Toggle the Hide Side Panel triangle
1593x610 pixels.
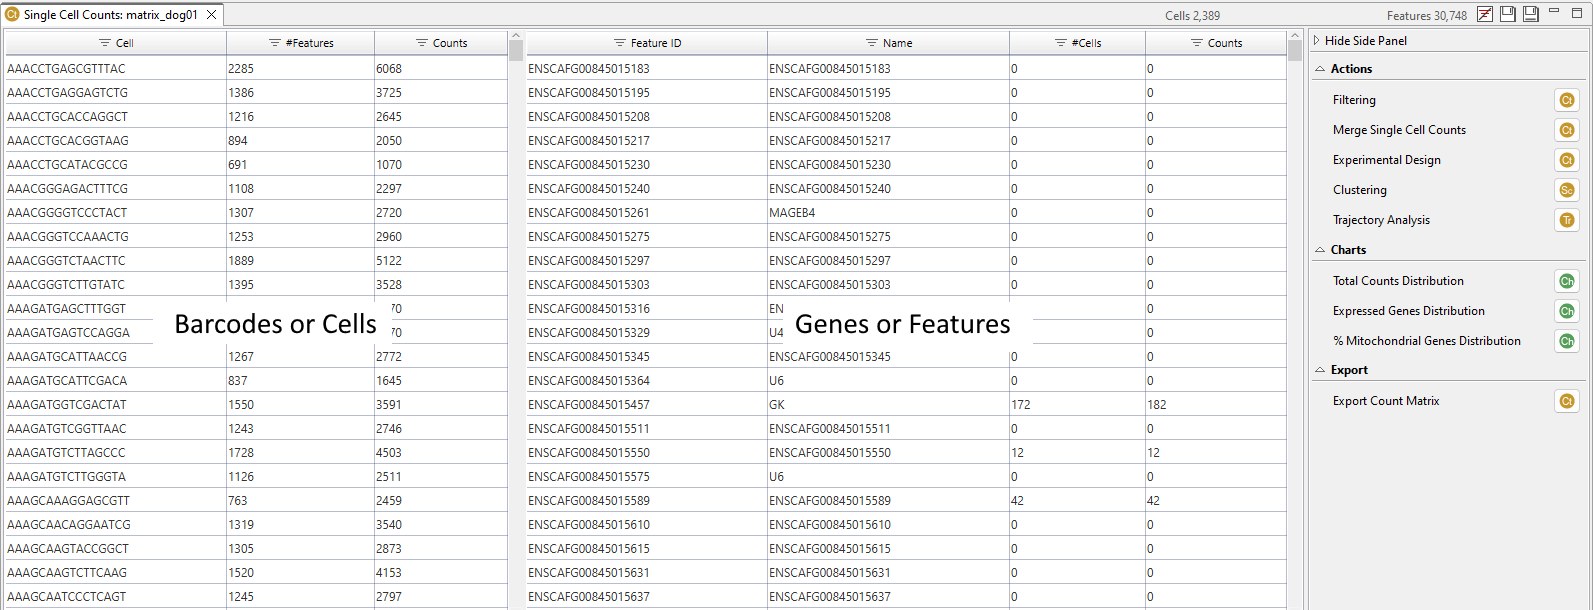coord(1317,41)
